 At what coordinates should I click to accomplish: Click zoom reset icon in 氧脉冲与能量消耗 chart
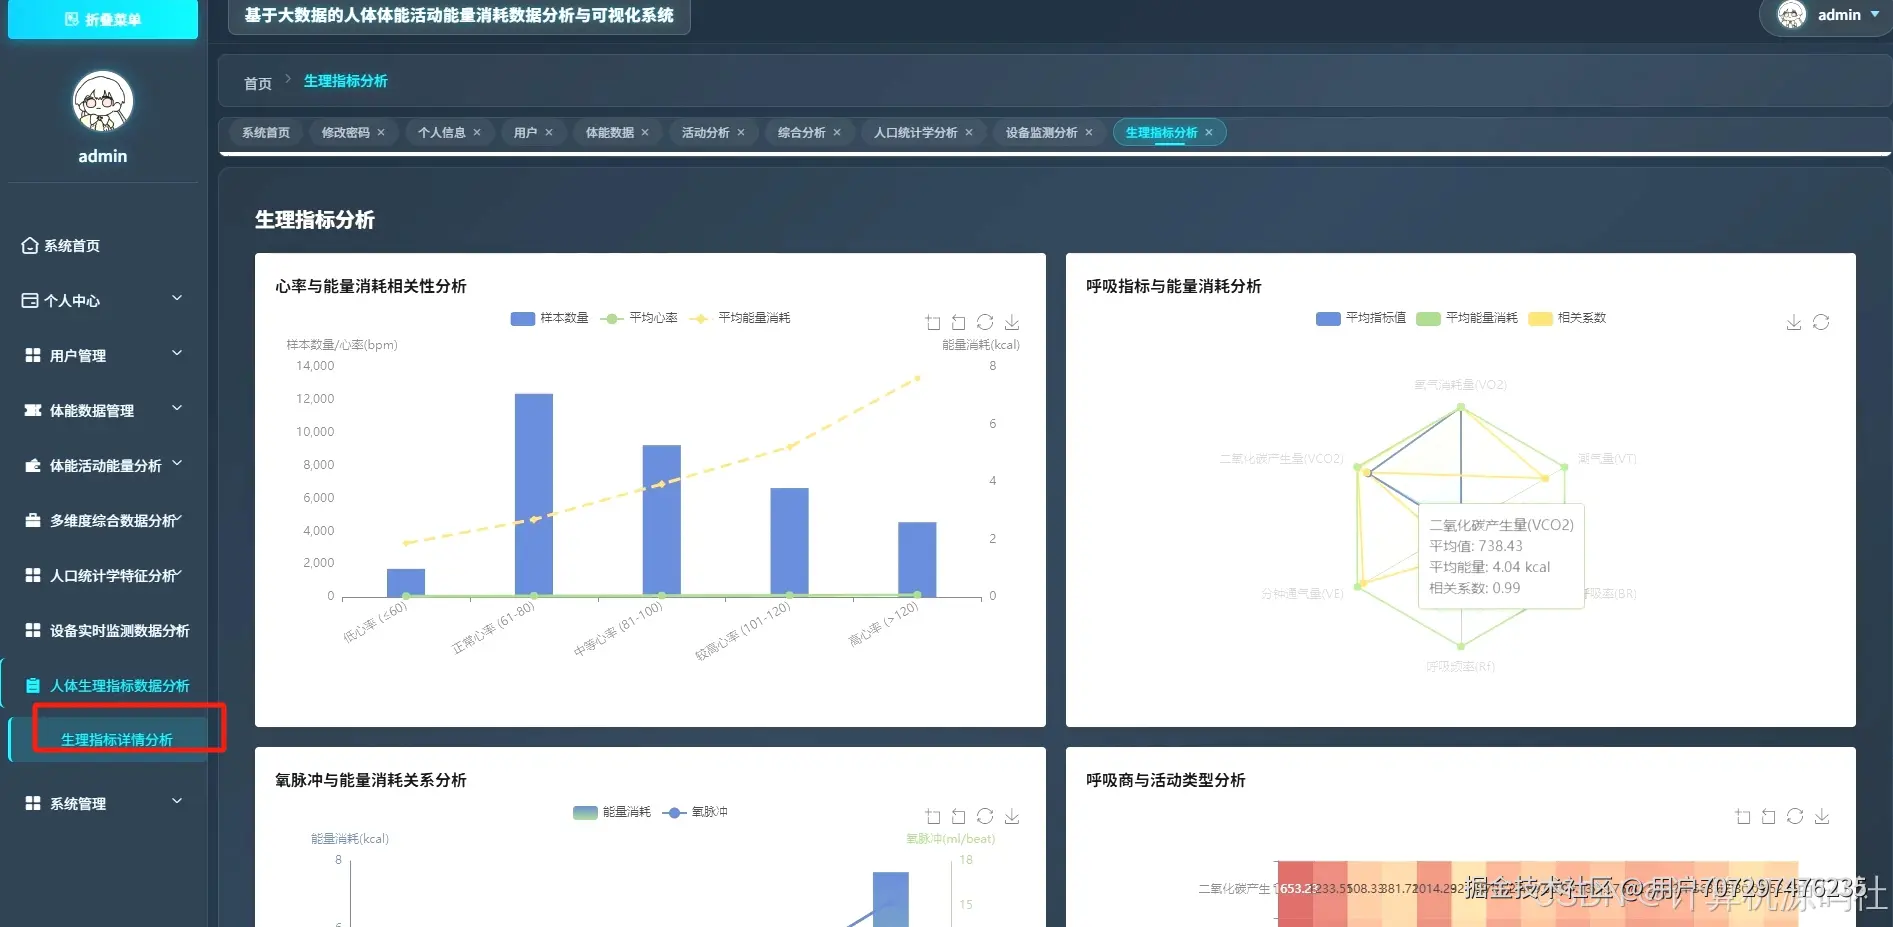[x=959, y=816]
